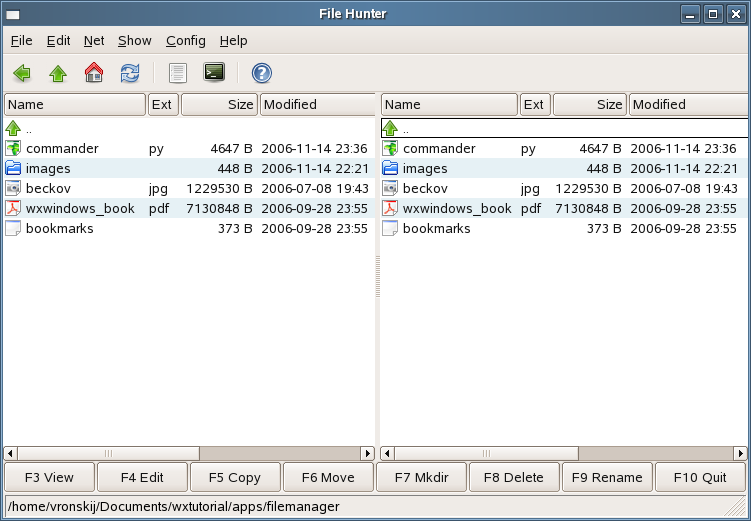Open the home directory via house icon
The image size is (751, 521).
click(94, 73)
